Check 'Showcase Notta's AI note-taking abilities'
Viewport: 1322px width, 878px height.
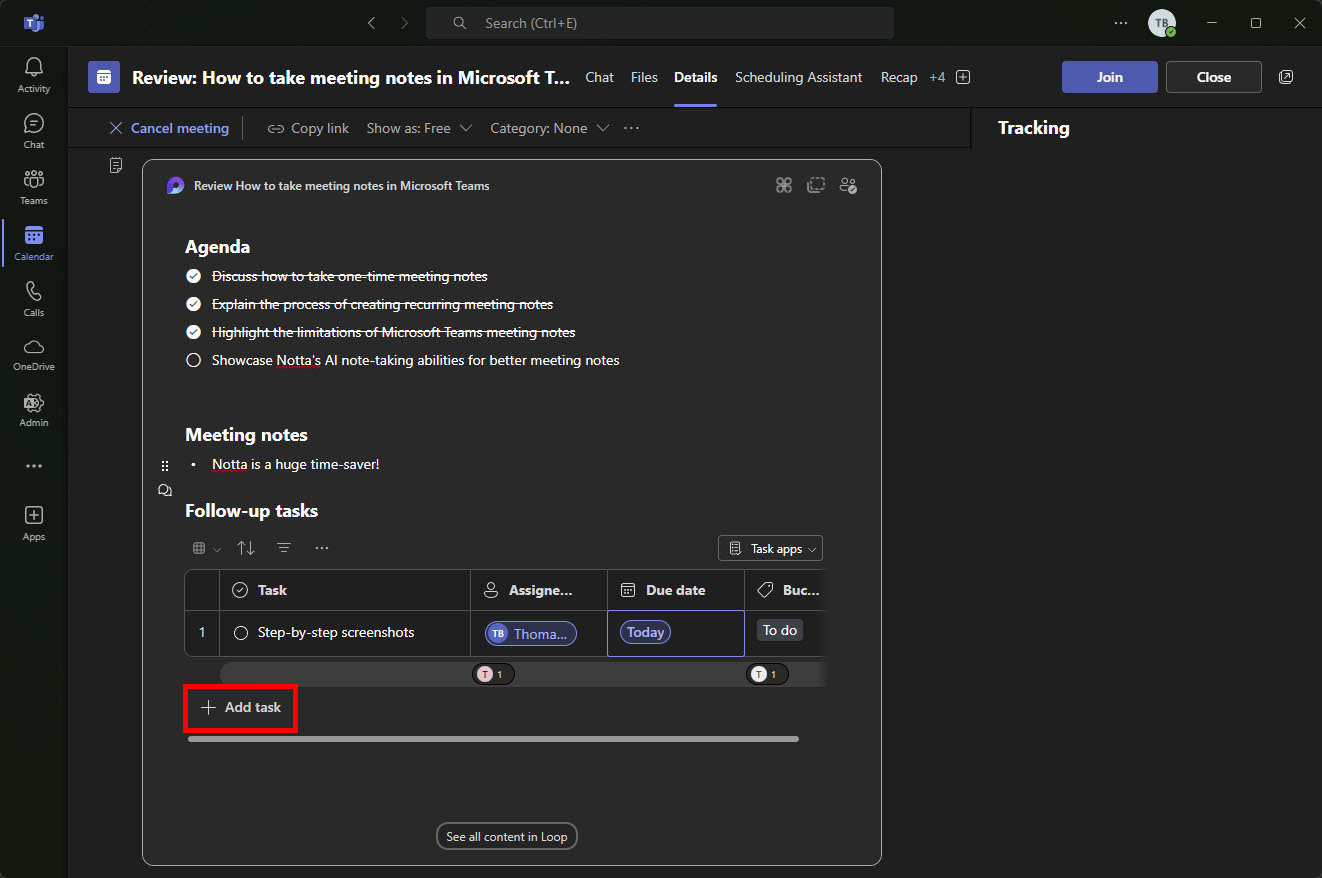coord(194,360)
